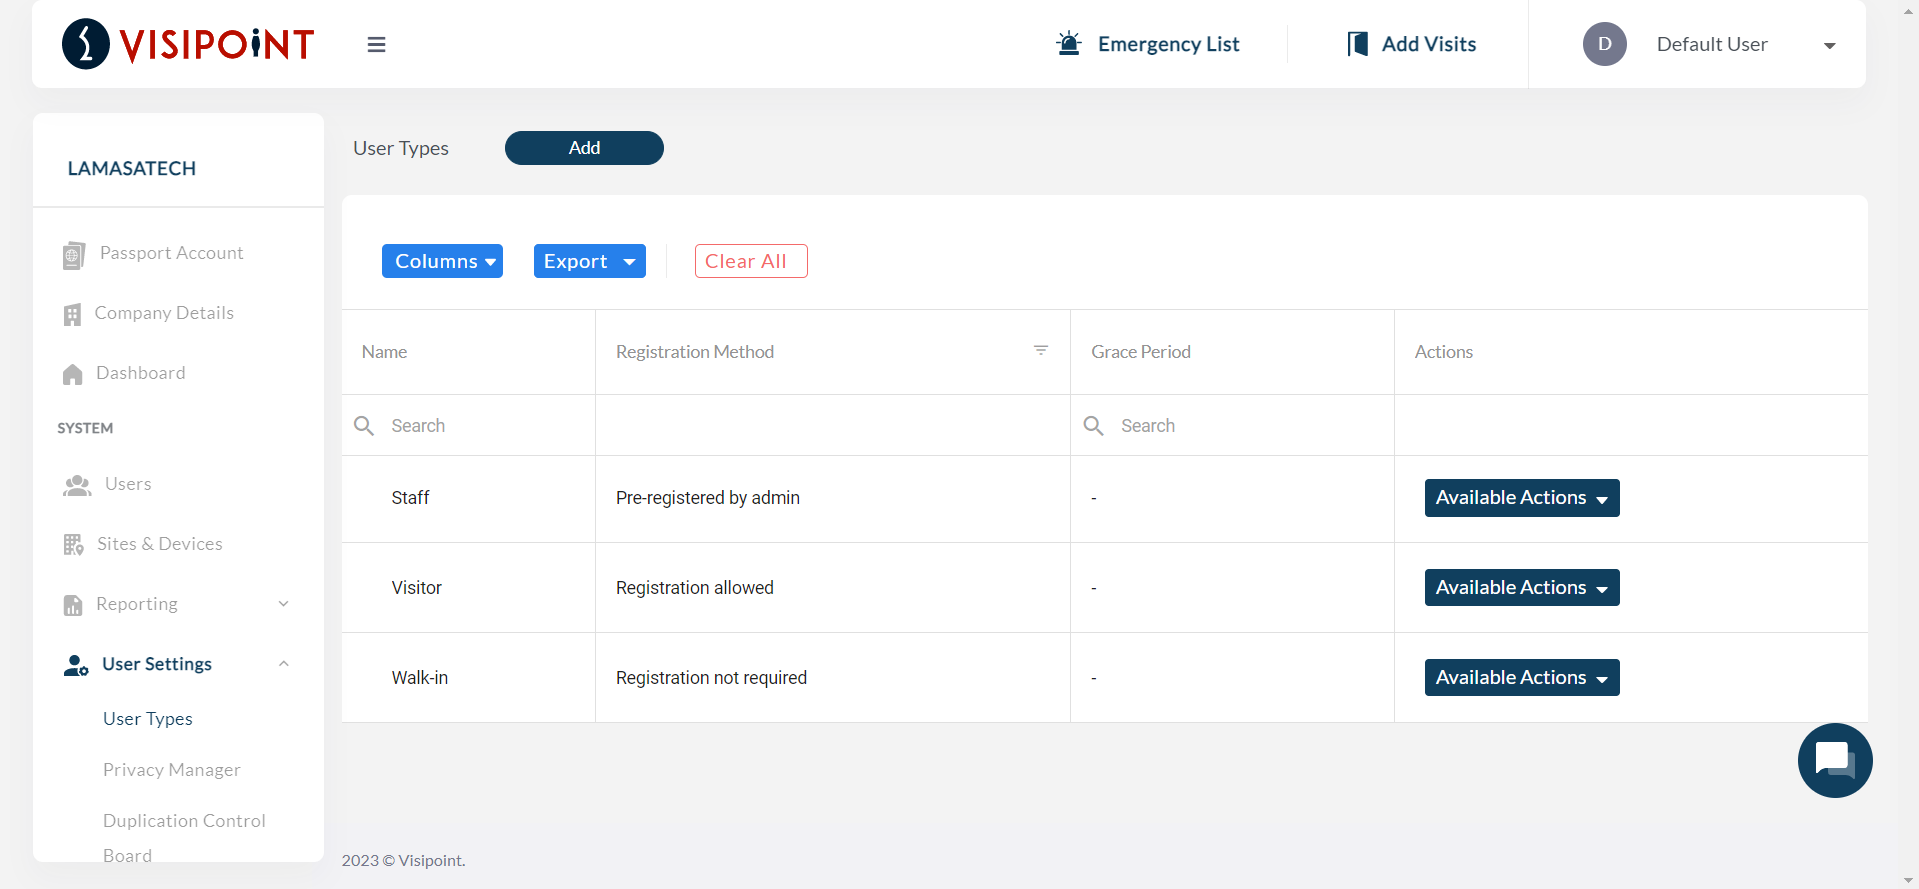Expand the Reporting submenu
Viewport: 1919px width, 889px height.
283,604
